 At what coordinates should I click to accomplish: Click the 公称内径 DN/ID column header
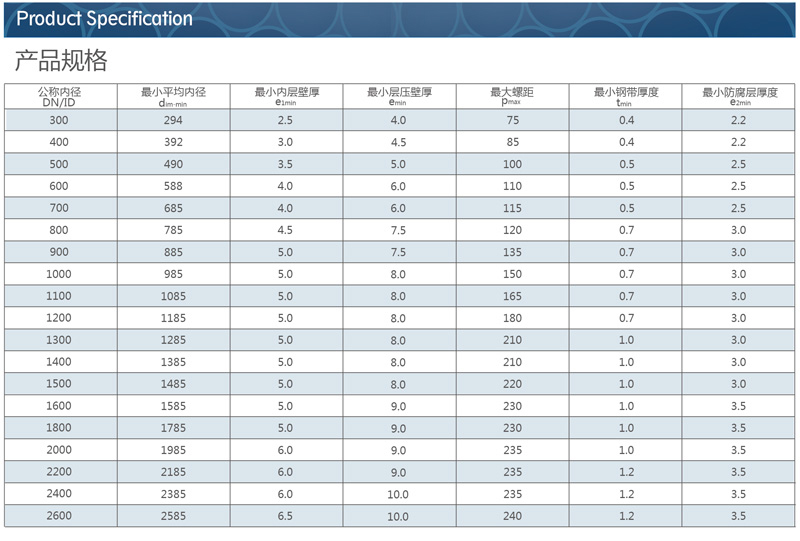60,96
